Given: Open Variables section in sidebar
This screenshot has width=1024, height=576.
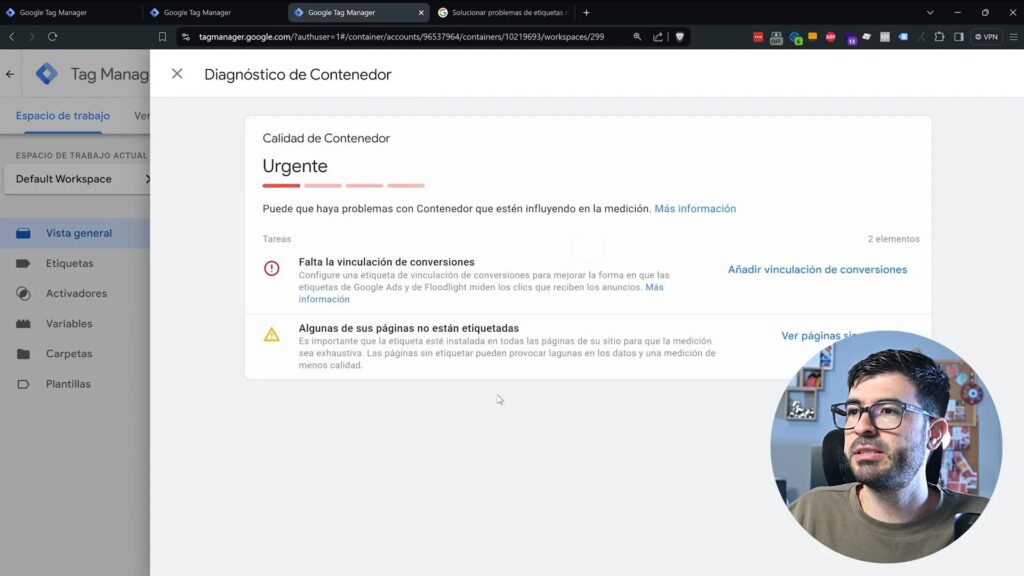Looking at the screenshot, I should pyautogui.click(x=75, y=323).
